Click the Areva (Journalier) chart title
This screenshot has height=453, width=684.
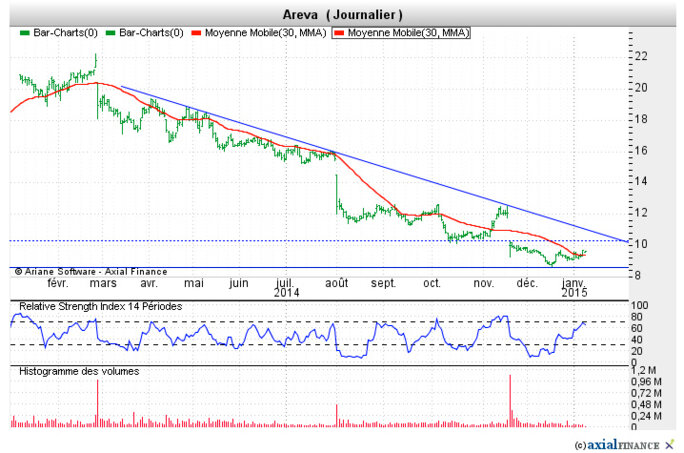point(341,14)
